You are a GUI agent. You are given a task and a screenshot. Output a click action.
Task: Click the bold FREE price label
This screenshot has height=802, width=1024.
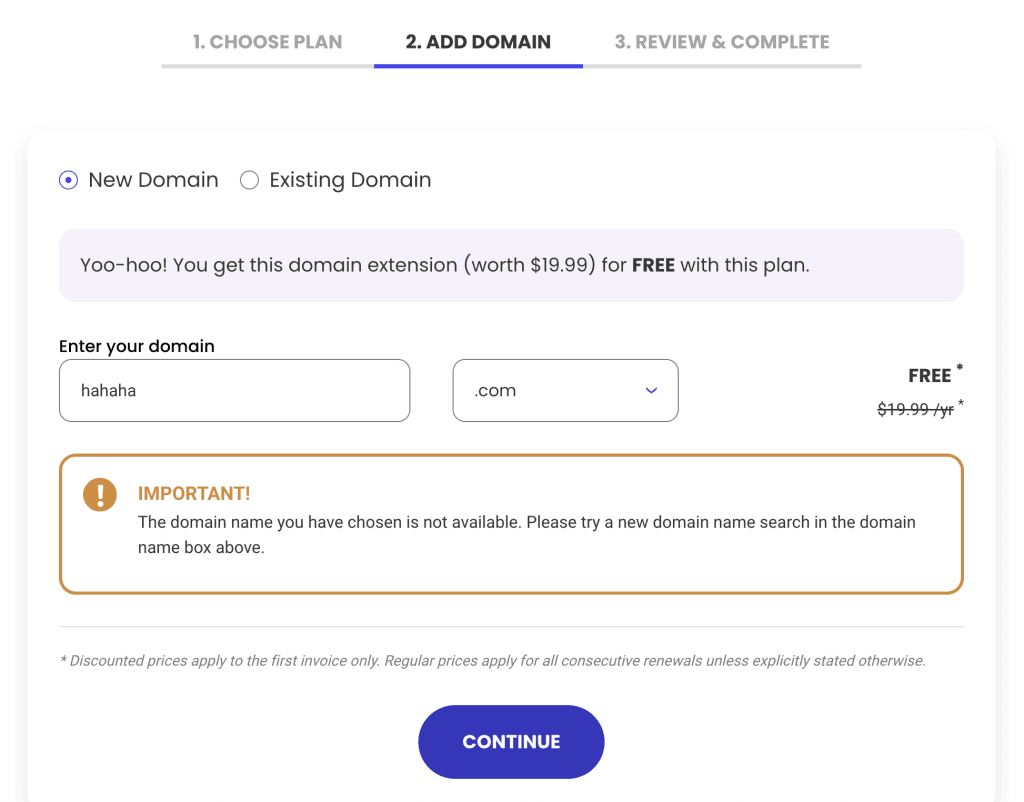[x=929, y=376]
